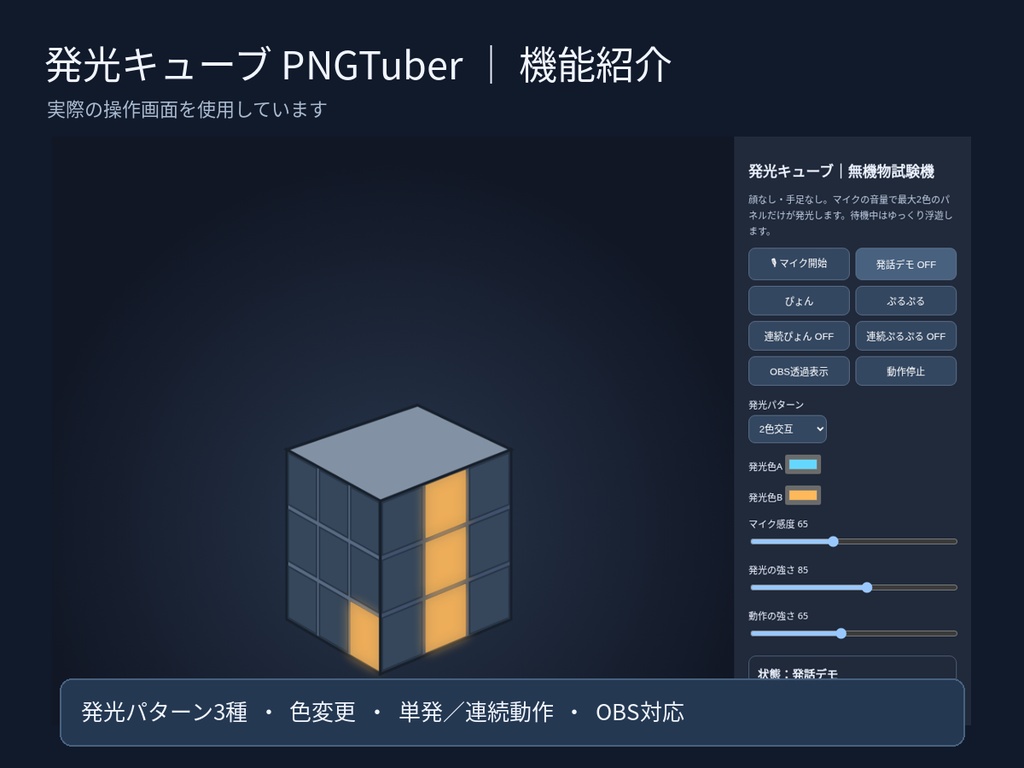Click the 発光キューブ｜無機物試験機 panel heading
Image resolution: width=1024 pixels, height=768 pixels.
pyautogui.click(x=841, y=172)
